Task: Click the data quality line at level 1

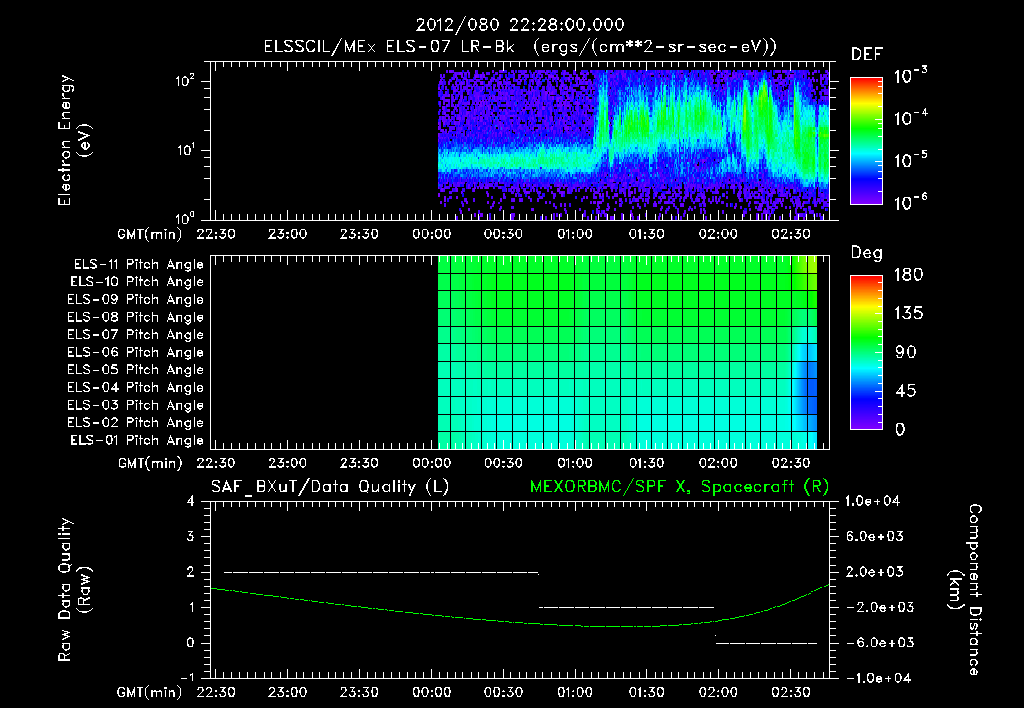Action: (x=626, y=607)
